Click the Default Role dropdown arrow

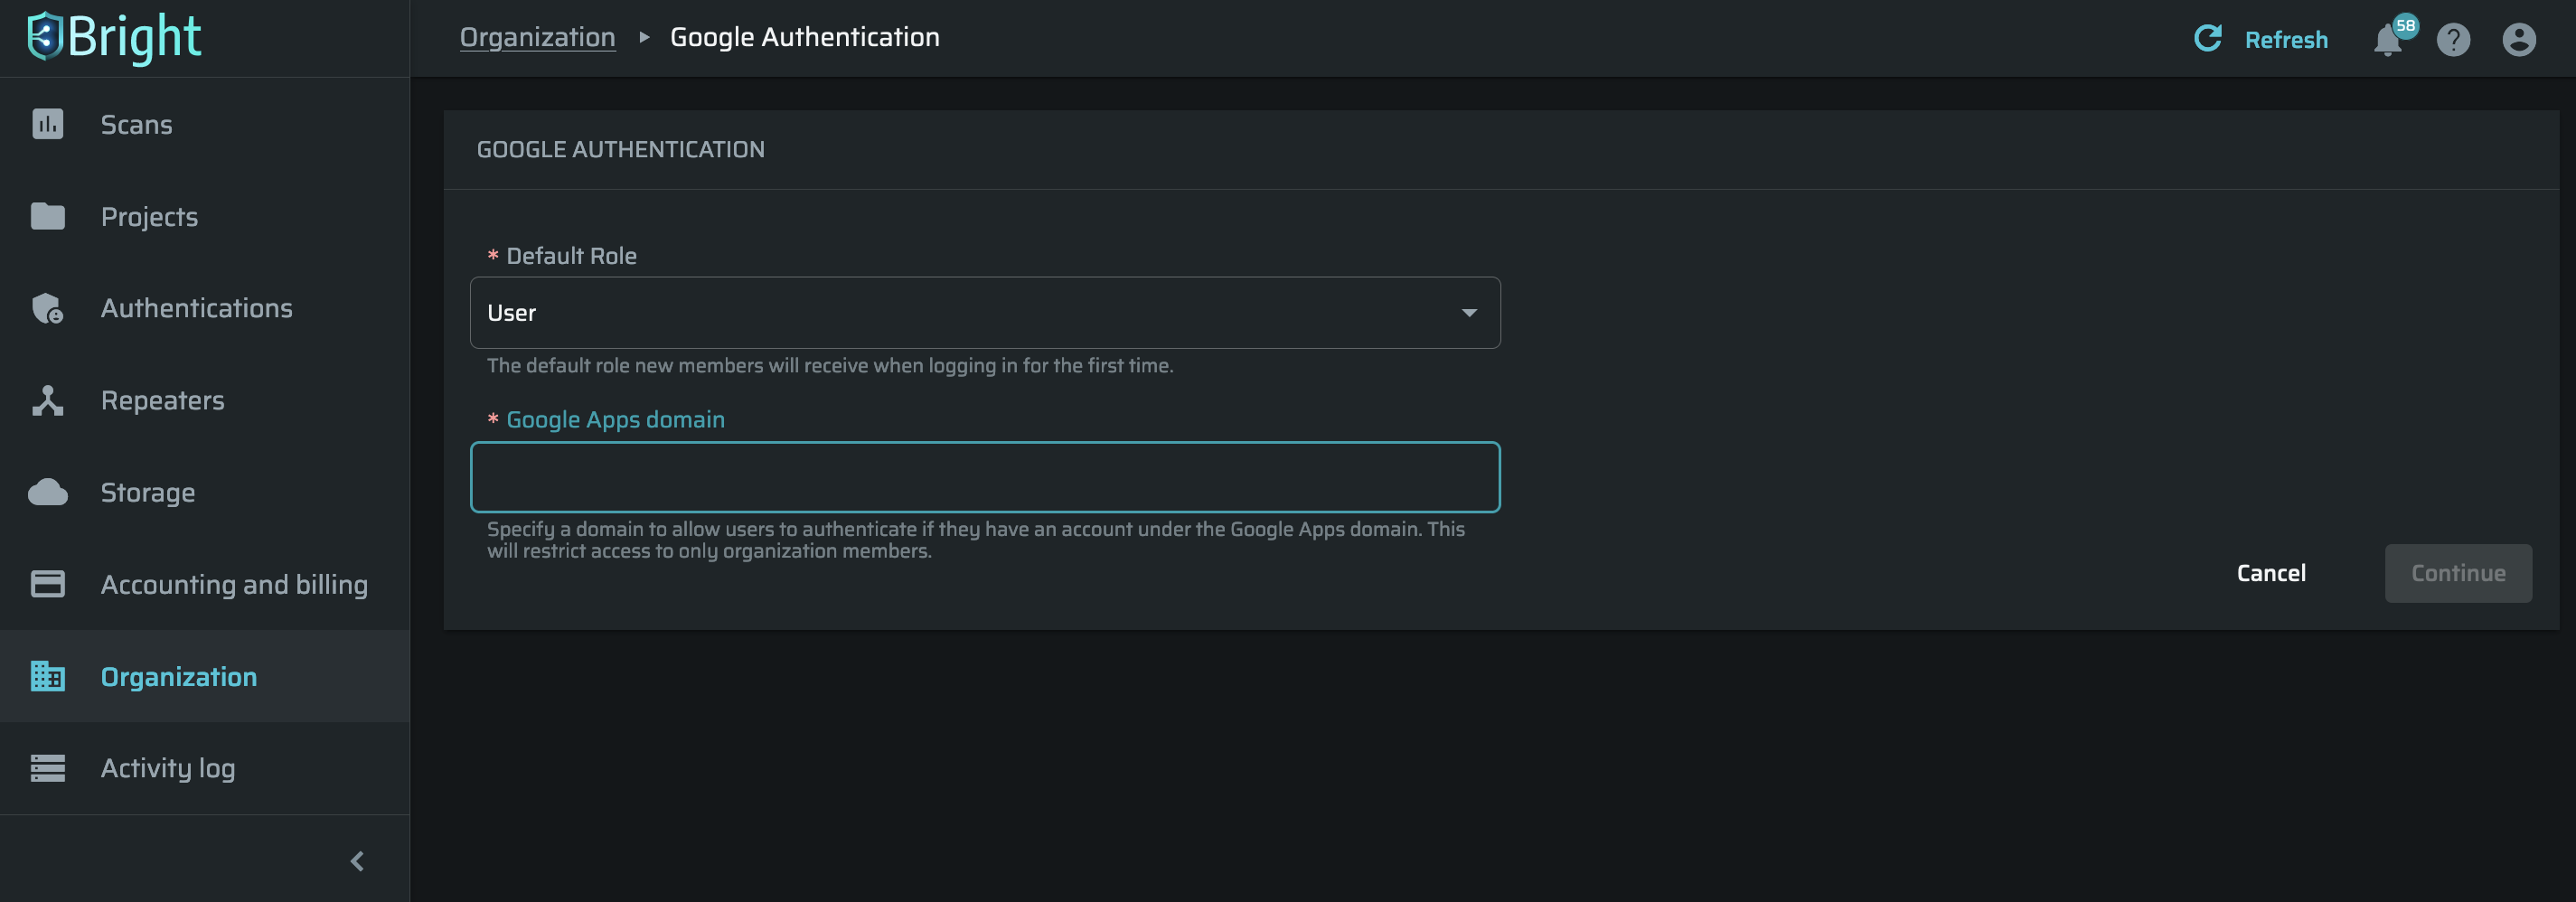point(1469,313)
